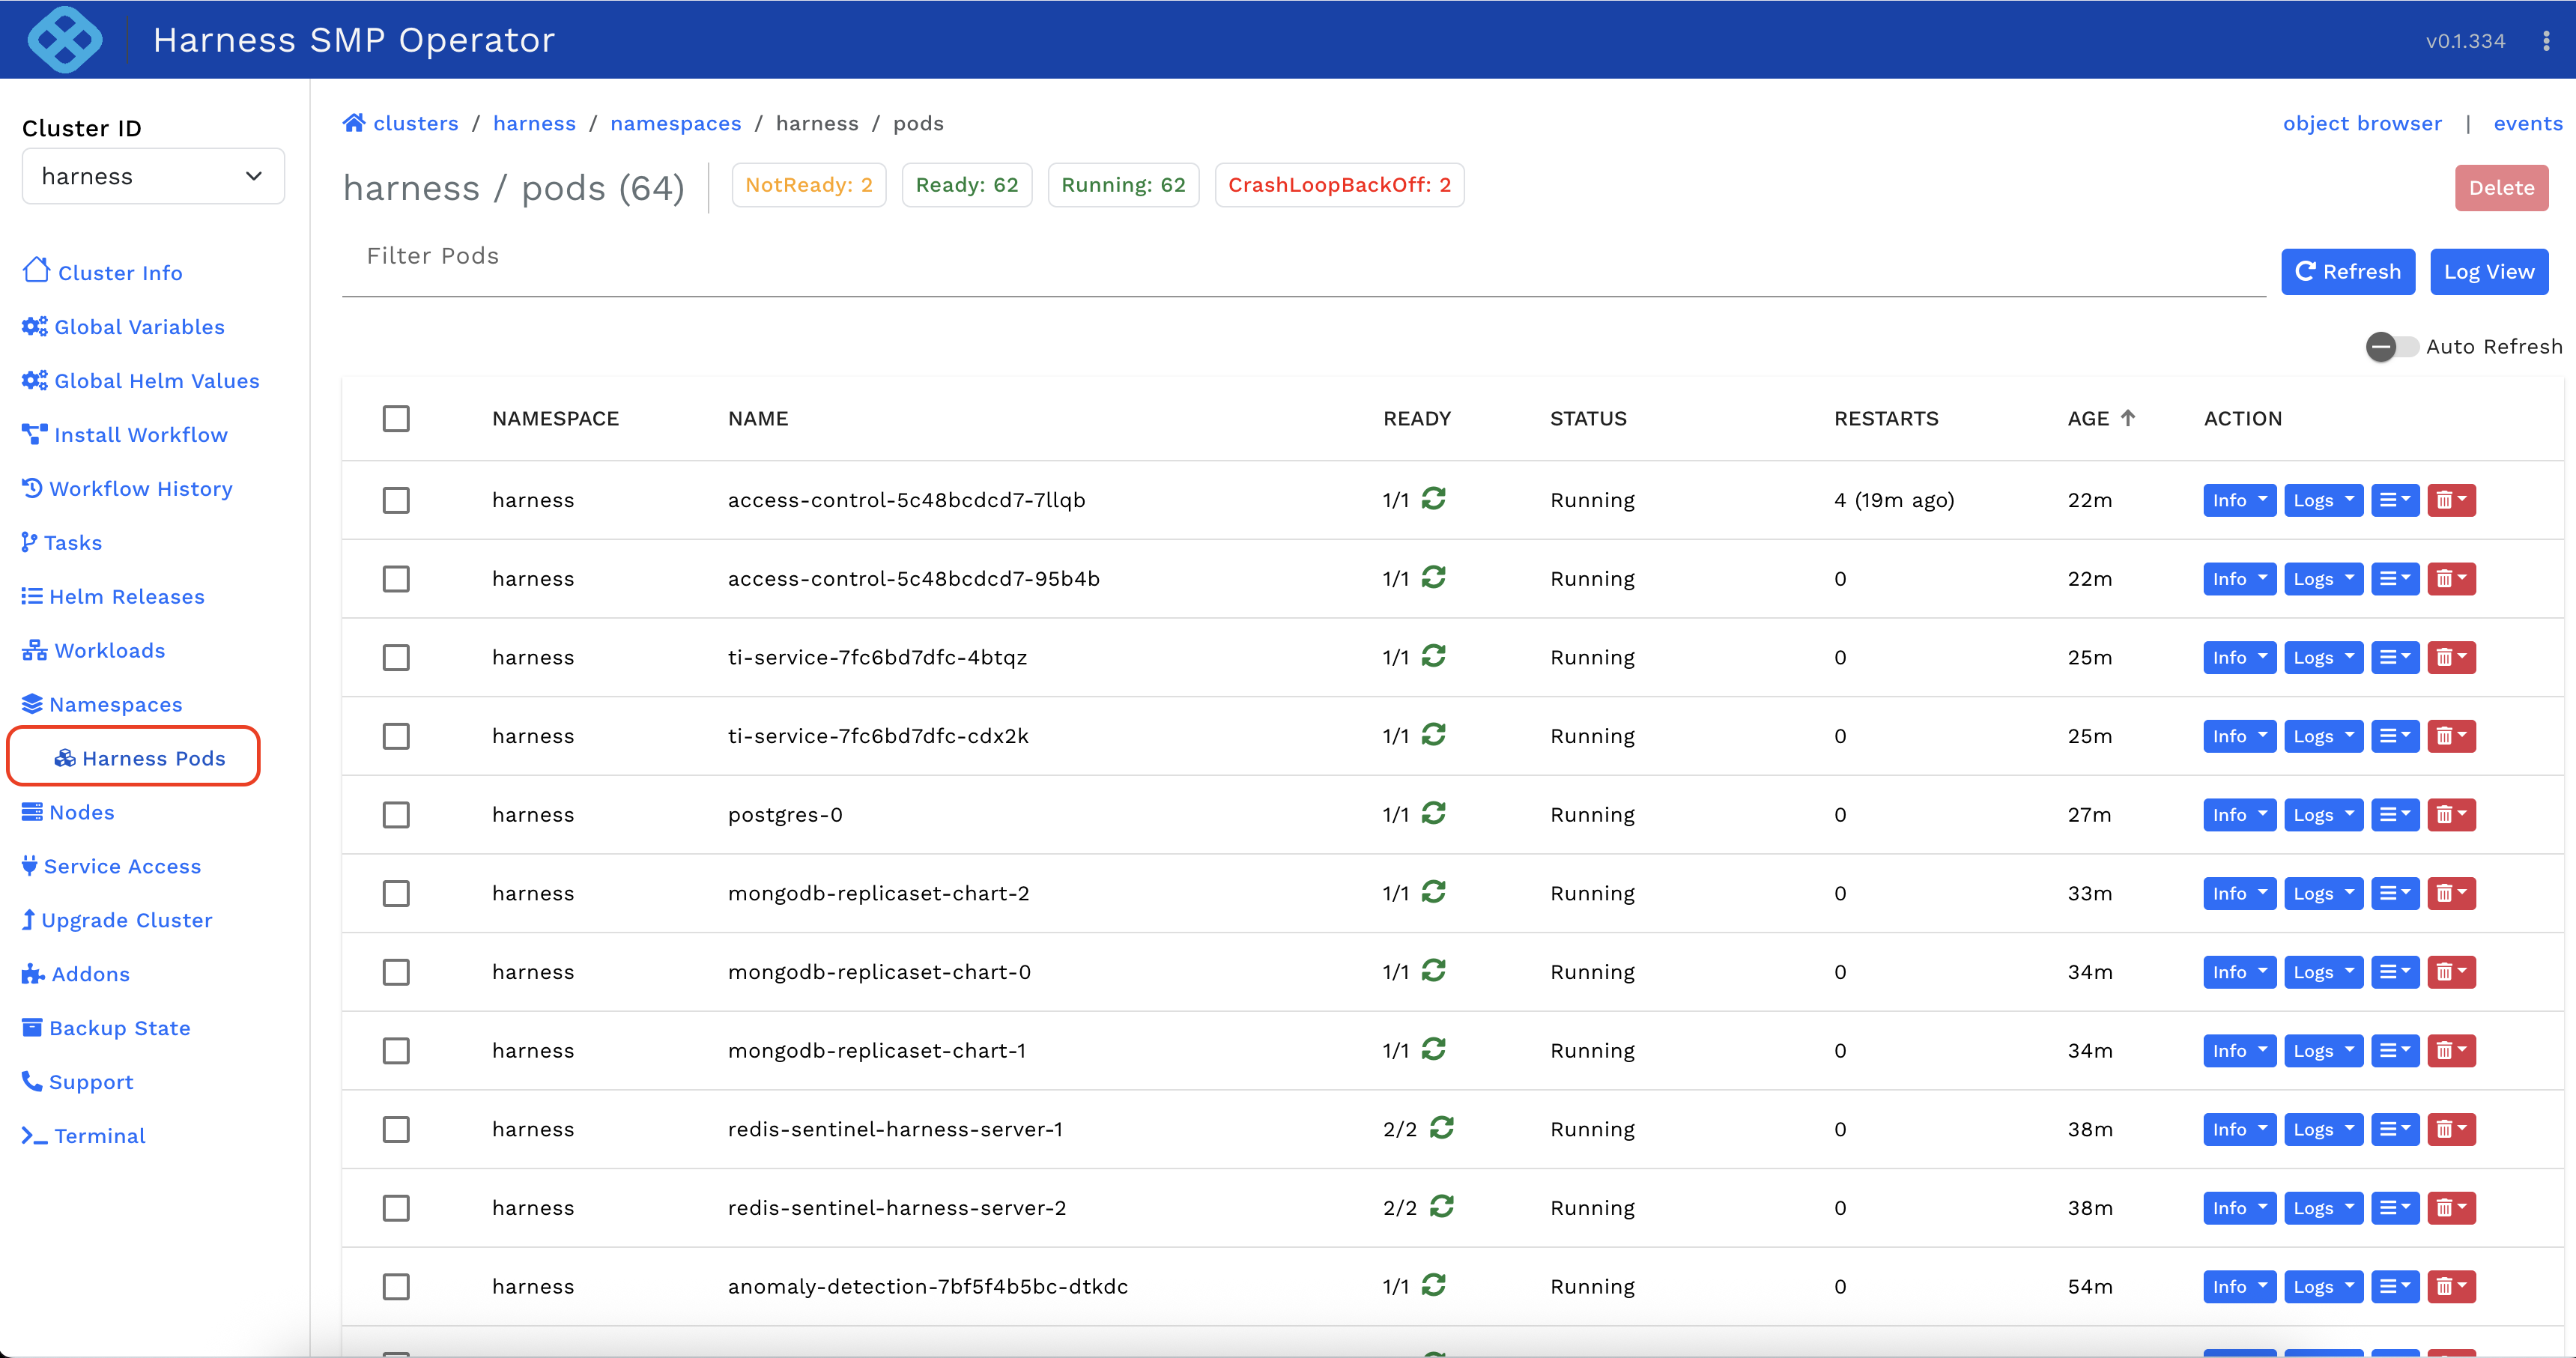Click the restart icon for mongodb-replicaset-chart-2
This screenshot has height=1358, width=2576.
(x=1434, y=892)
